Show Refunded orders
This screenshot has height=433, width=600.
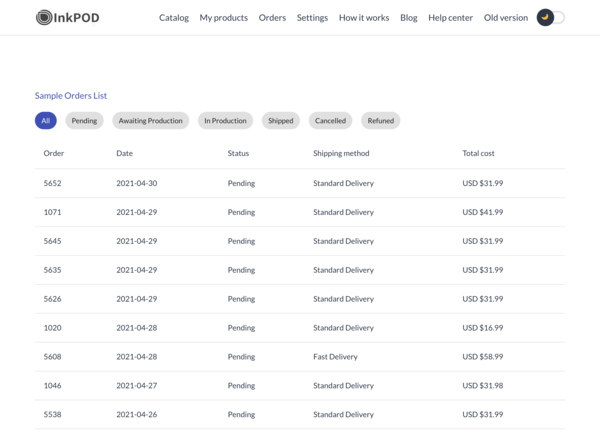380,120
